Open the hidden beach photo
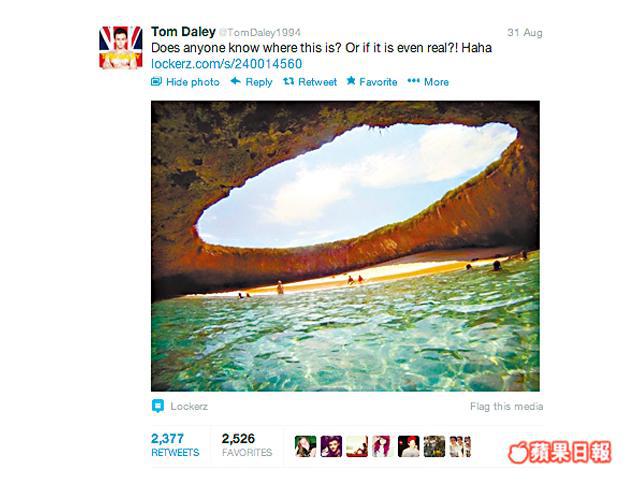Screen dimensions: 640x492 pyautogui.click(x=345, y=246)
